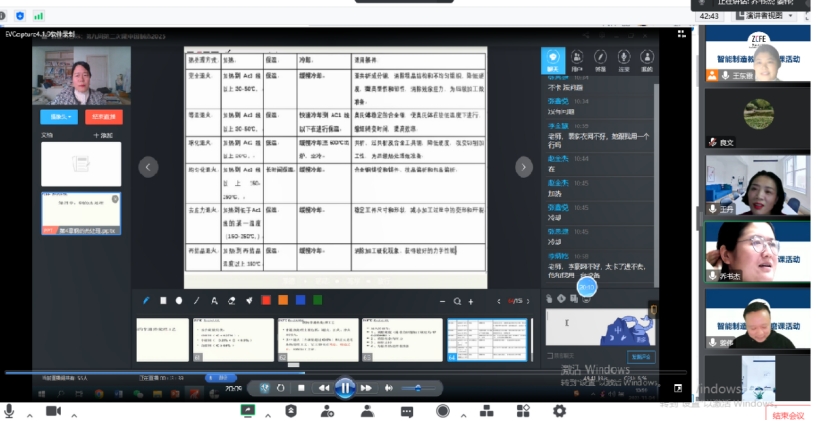Viewport: 830px width, 421px height.
Task: Pick the blue annotation color
Action: (301, 301)
